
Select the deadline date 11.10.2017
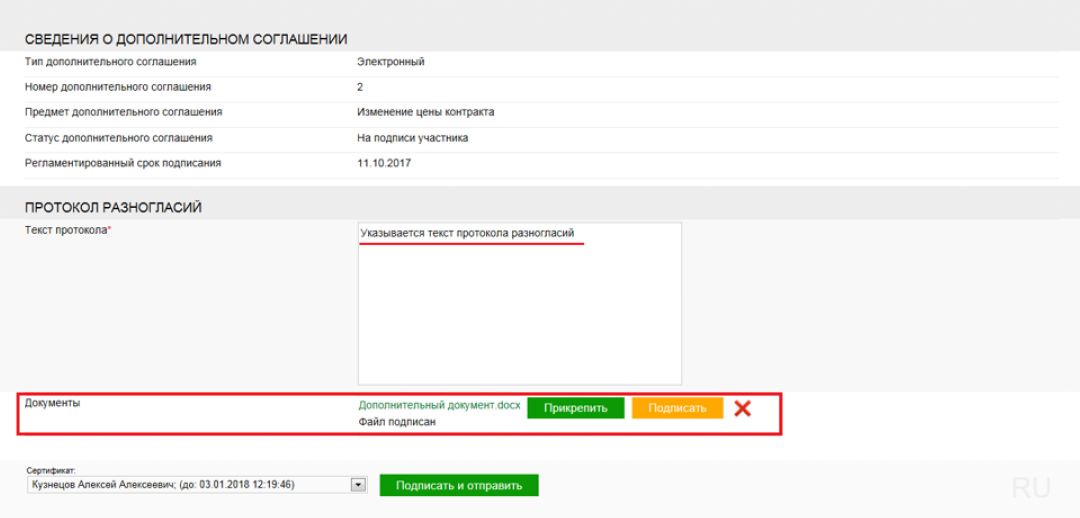pyautogui.click(x=384, y=163)
